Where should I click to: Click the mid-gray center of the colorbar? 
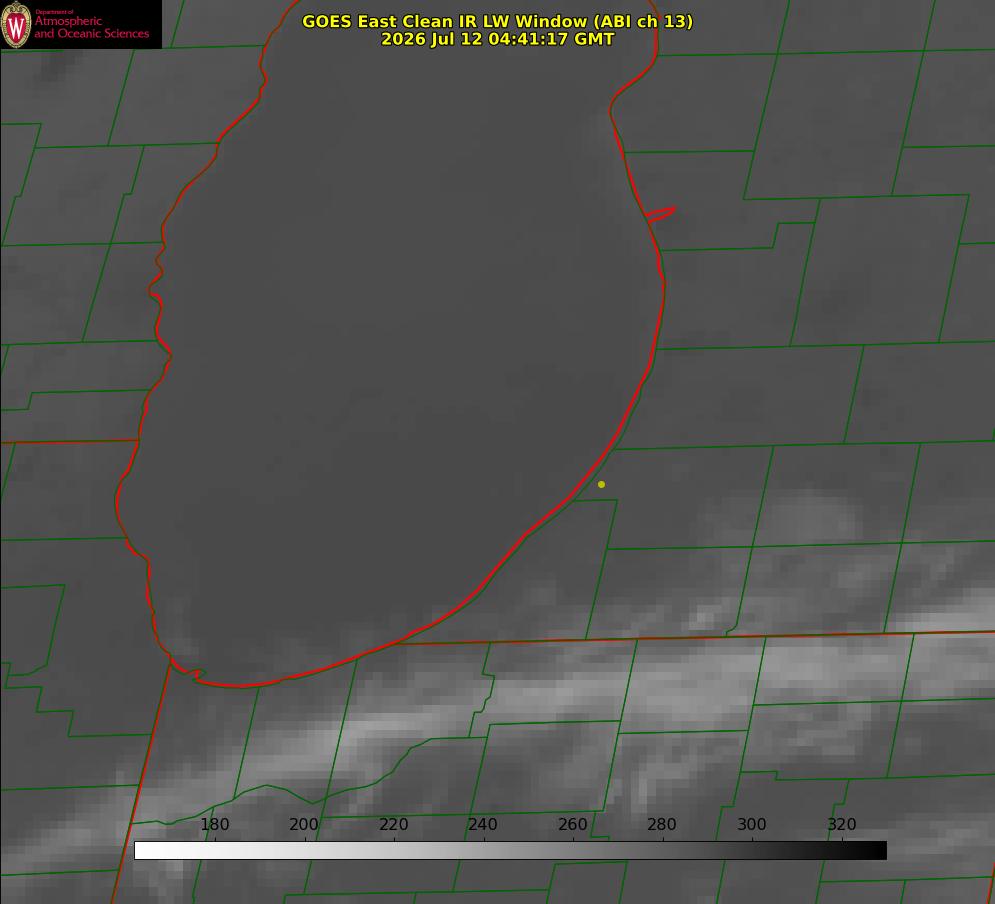(x=510, y=851)
